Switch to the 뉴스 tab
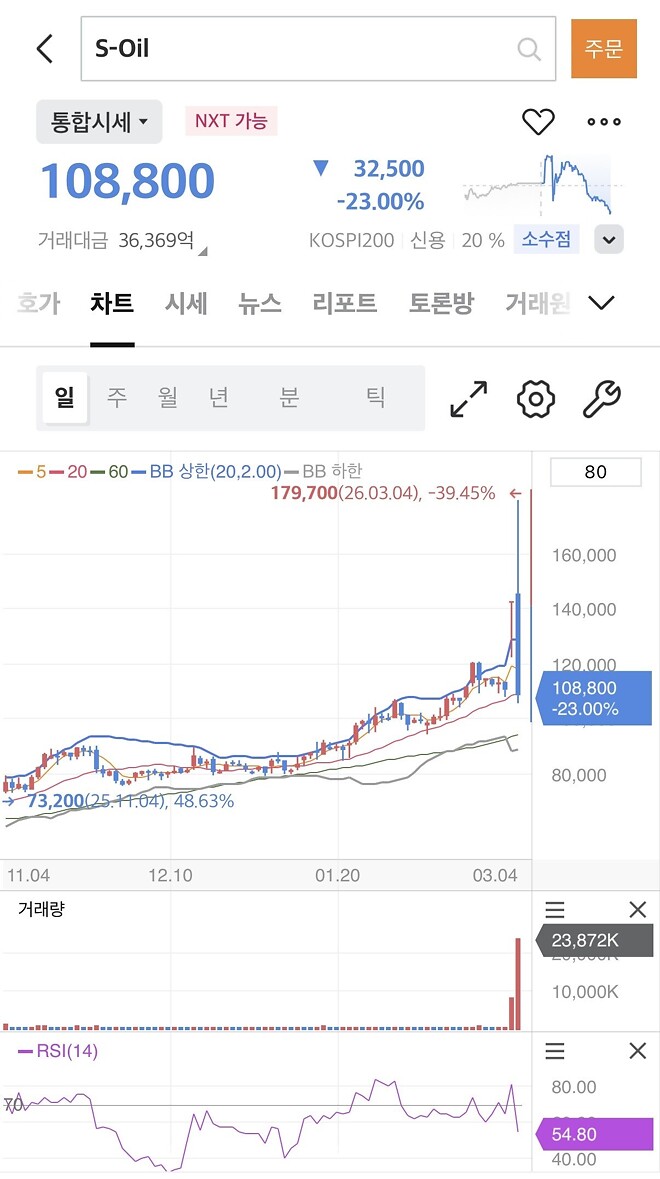Image resolution: width=660 pixels, height=1179 pixels. point(258,303)
